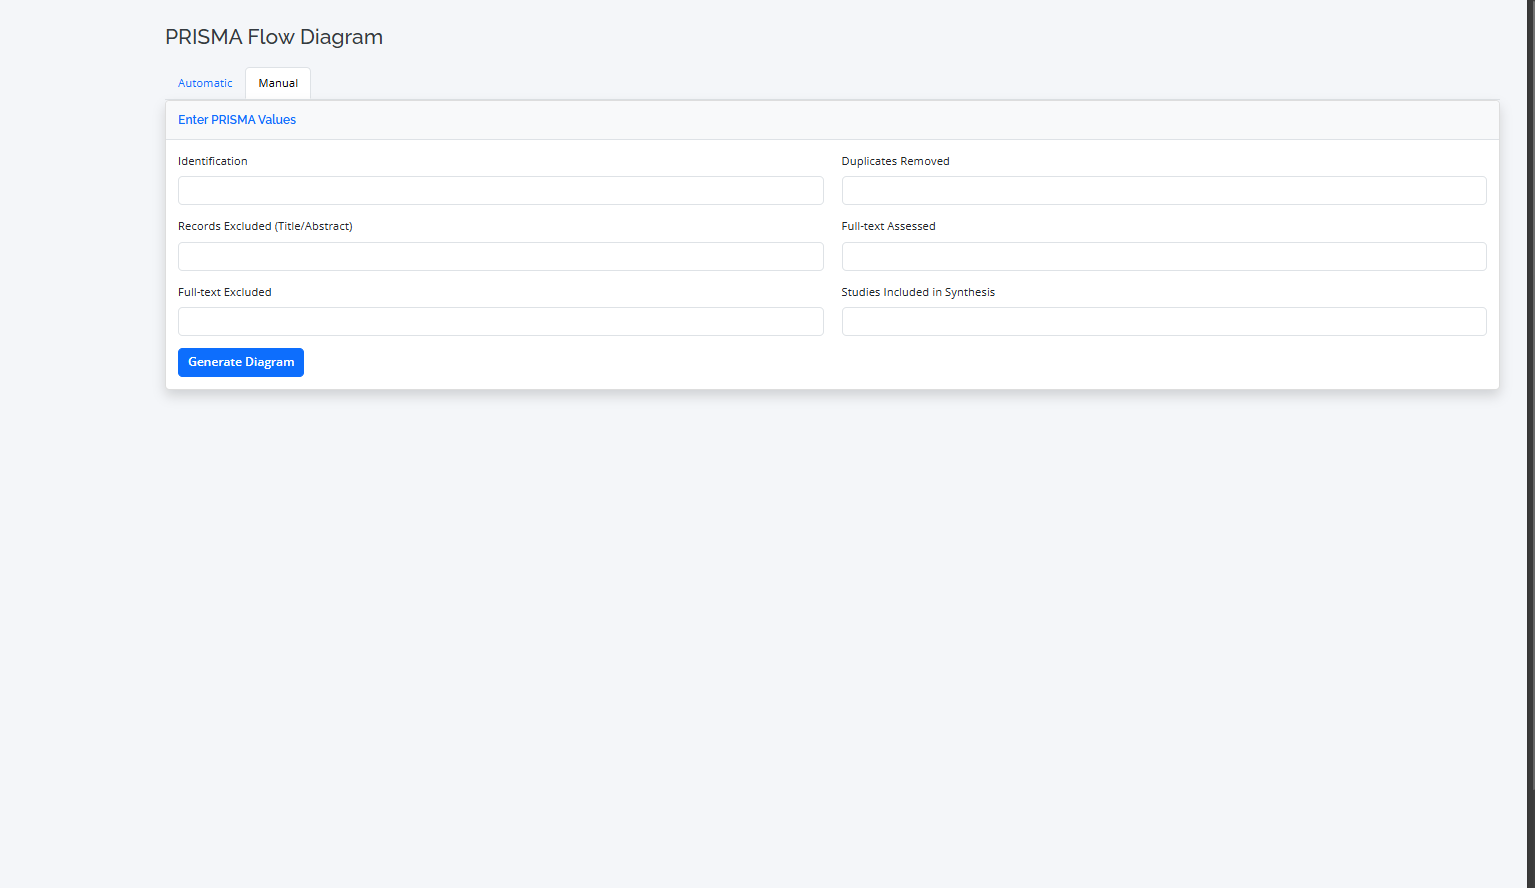Click the Duplicates Removed label text
Viewport: 1535px width, 888px height.
(895, 161)
